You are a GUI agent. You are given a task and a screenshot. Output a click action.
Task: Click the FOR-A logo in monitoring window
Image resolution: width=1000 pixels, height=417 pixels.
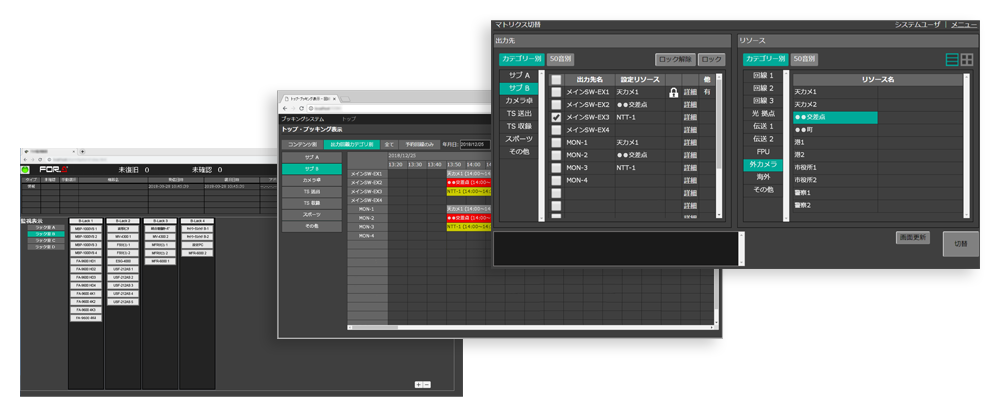(x=50, y=170)
